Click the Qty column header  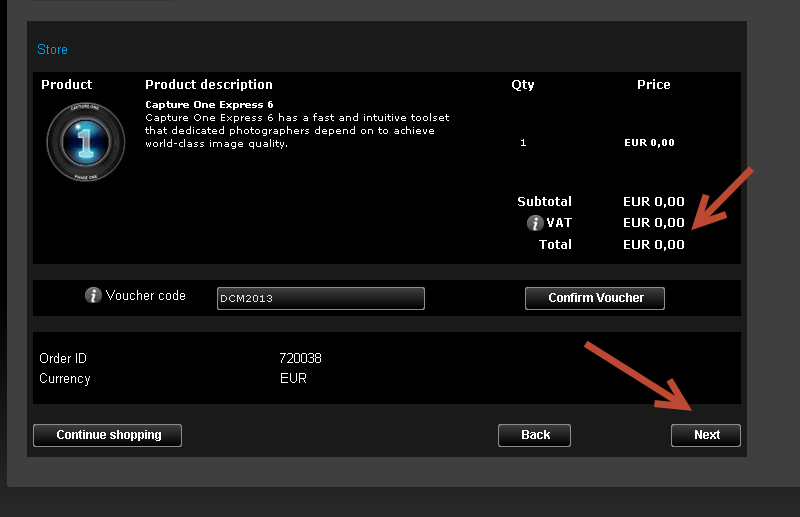pos(522,85)
